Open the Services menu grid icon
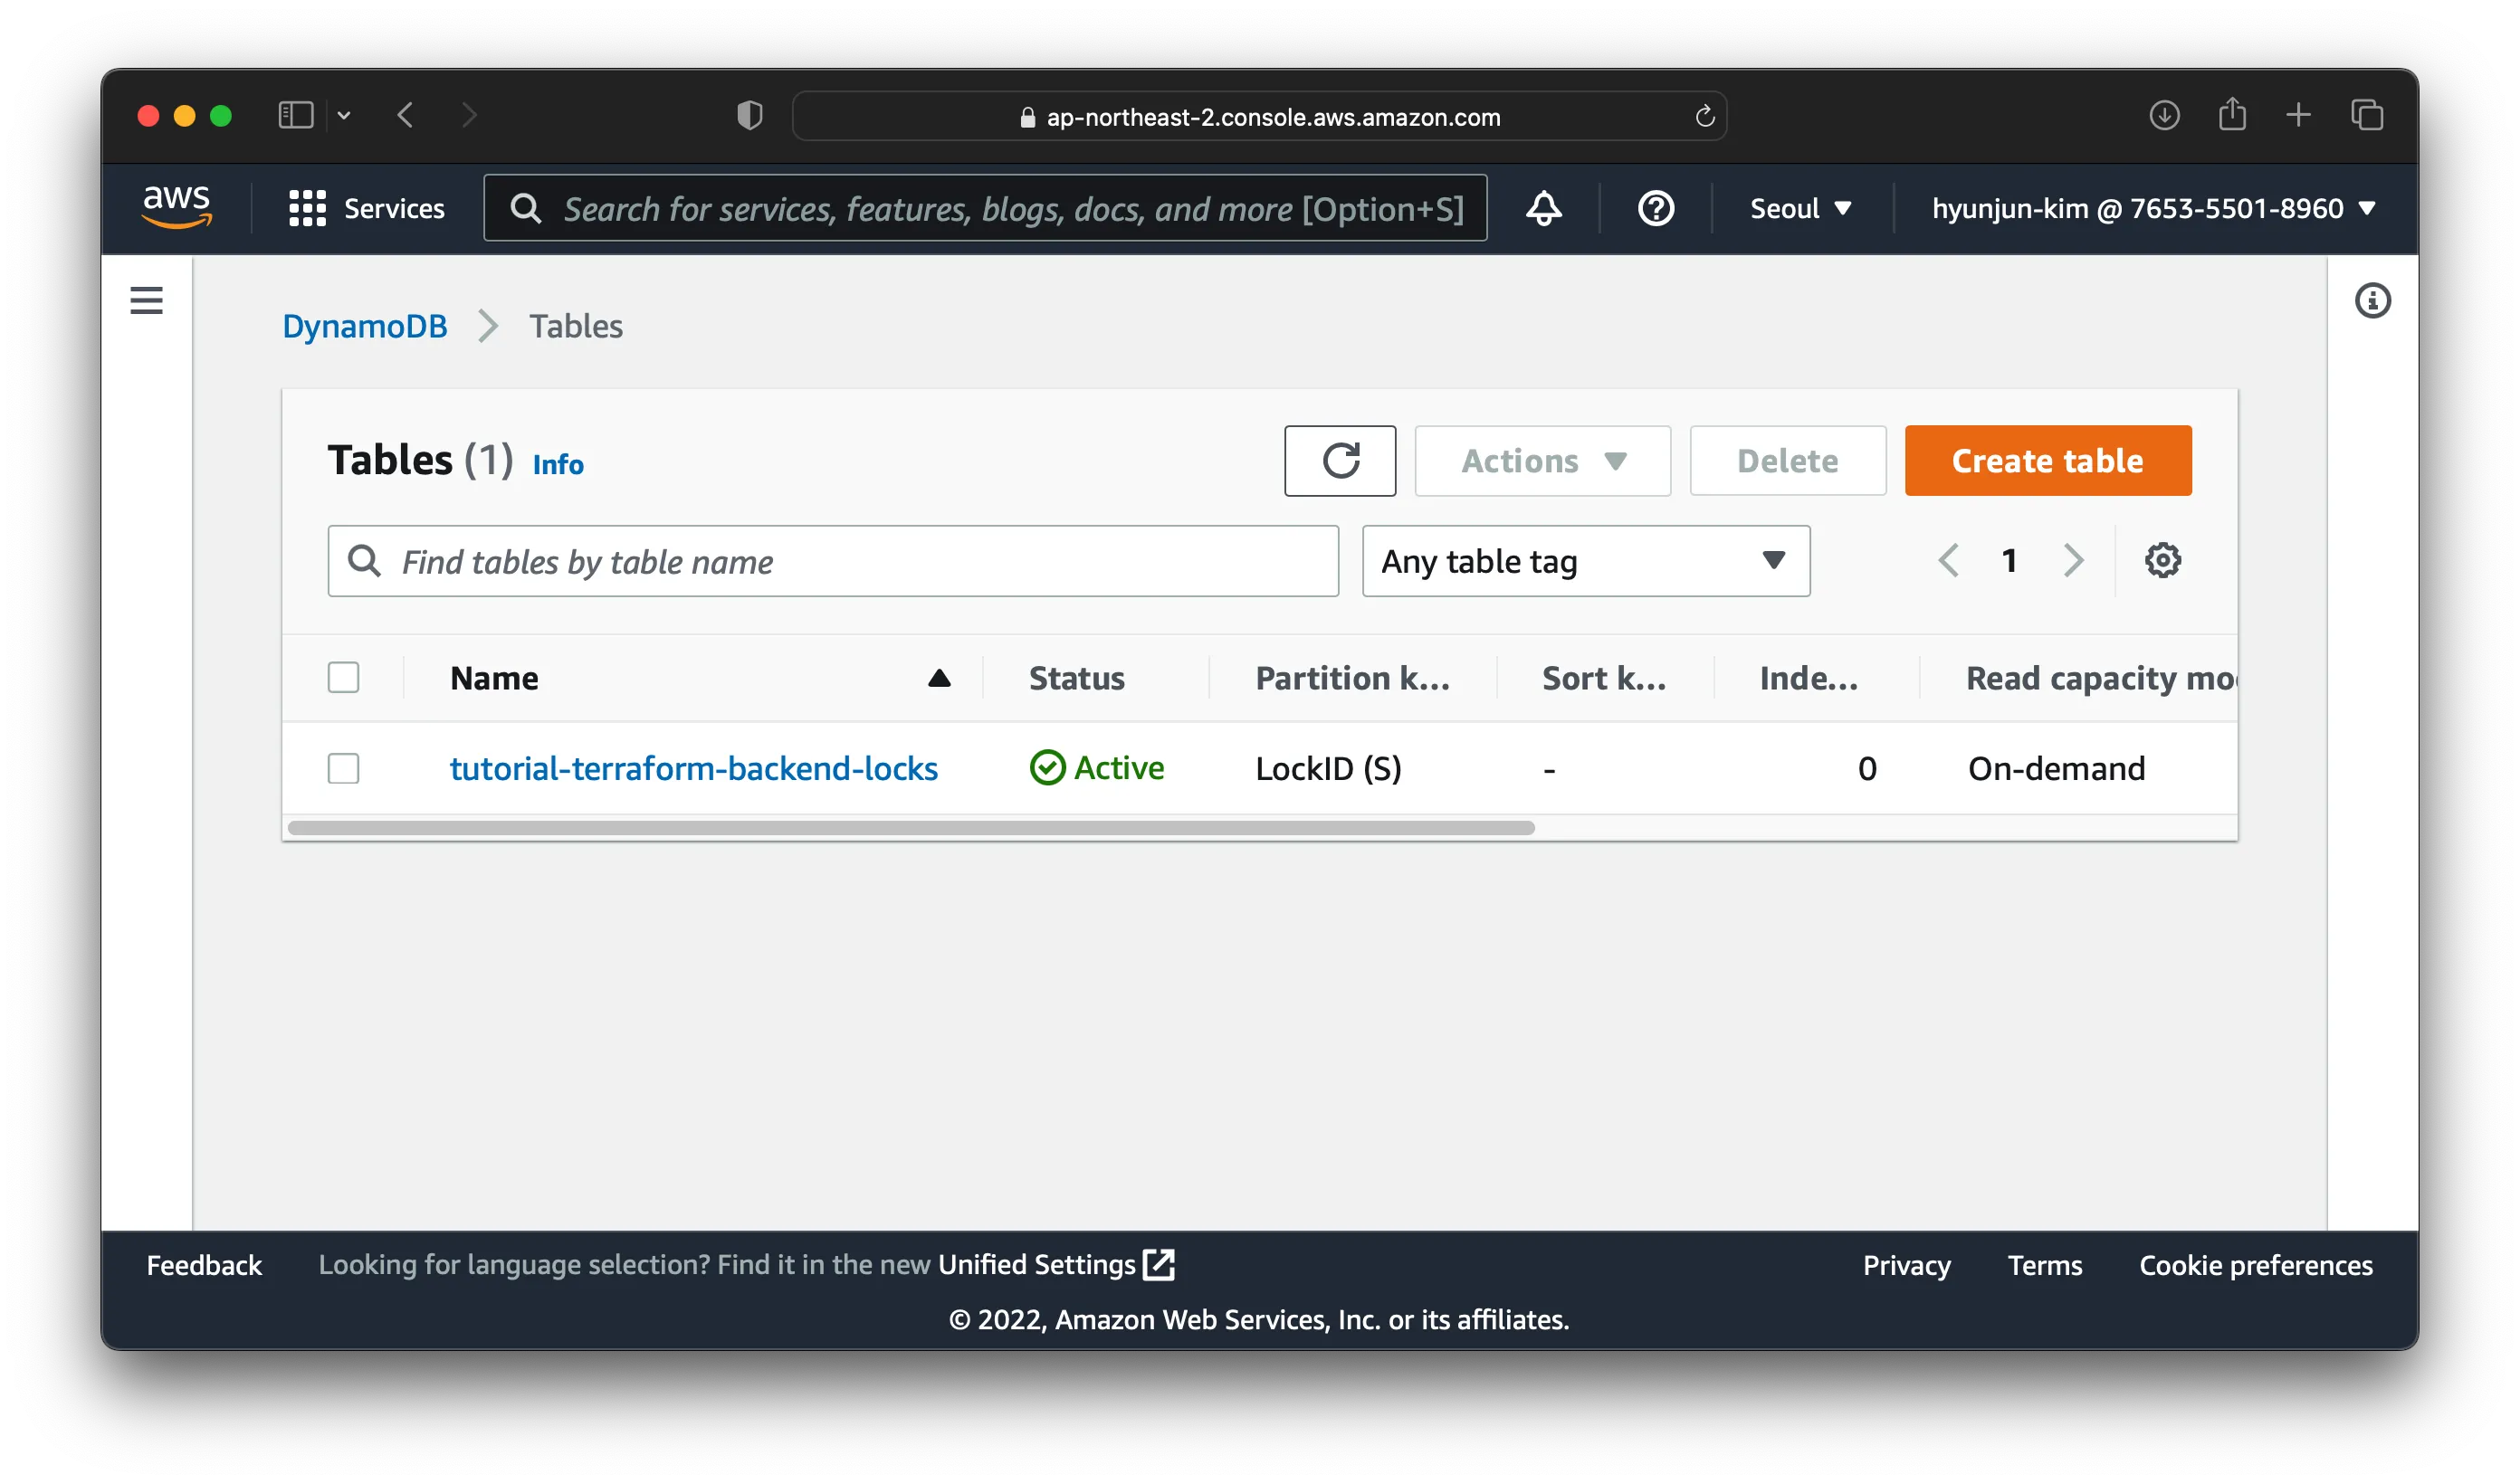The height and width of the screenshot is (1484, 2520). [307, 208]
